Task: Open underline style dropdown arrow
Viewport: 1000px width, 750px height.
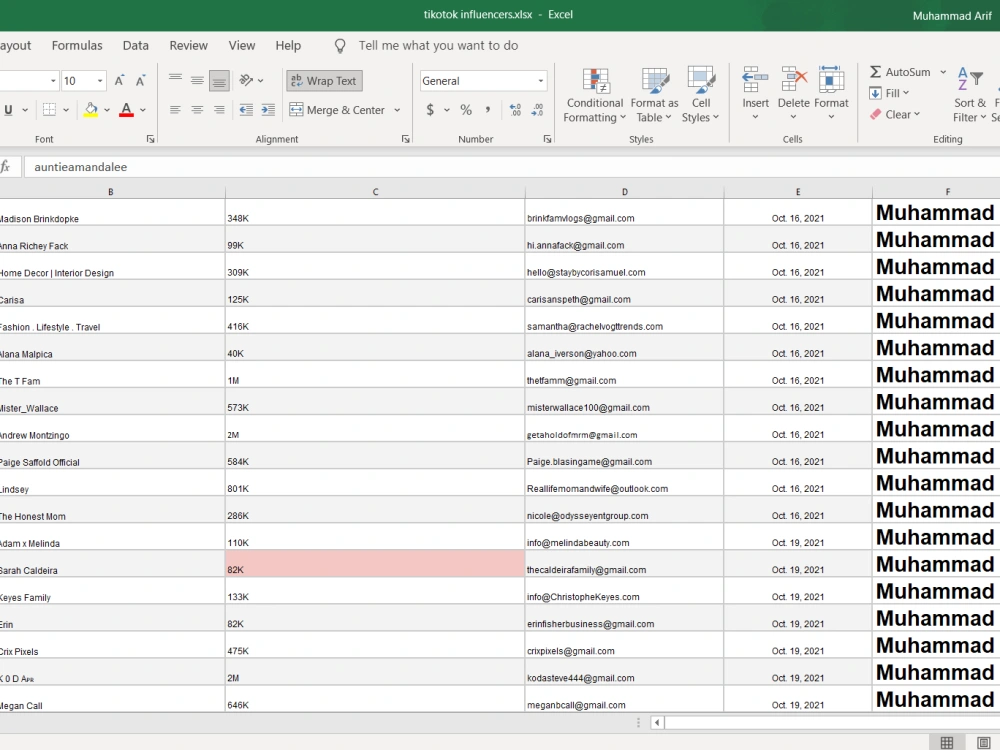Action: click(x=25, y=110)
